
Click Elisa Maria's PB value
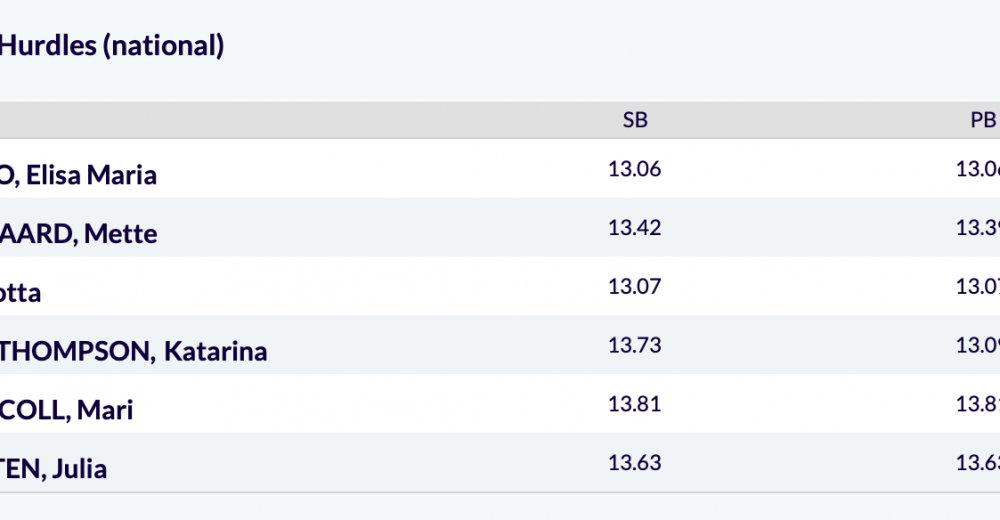click(979, 169)
